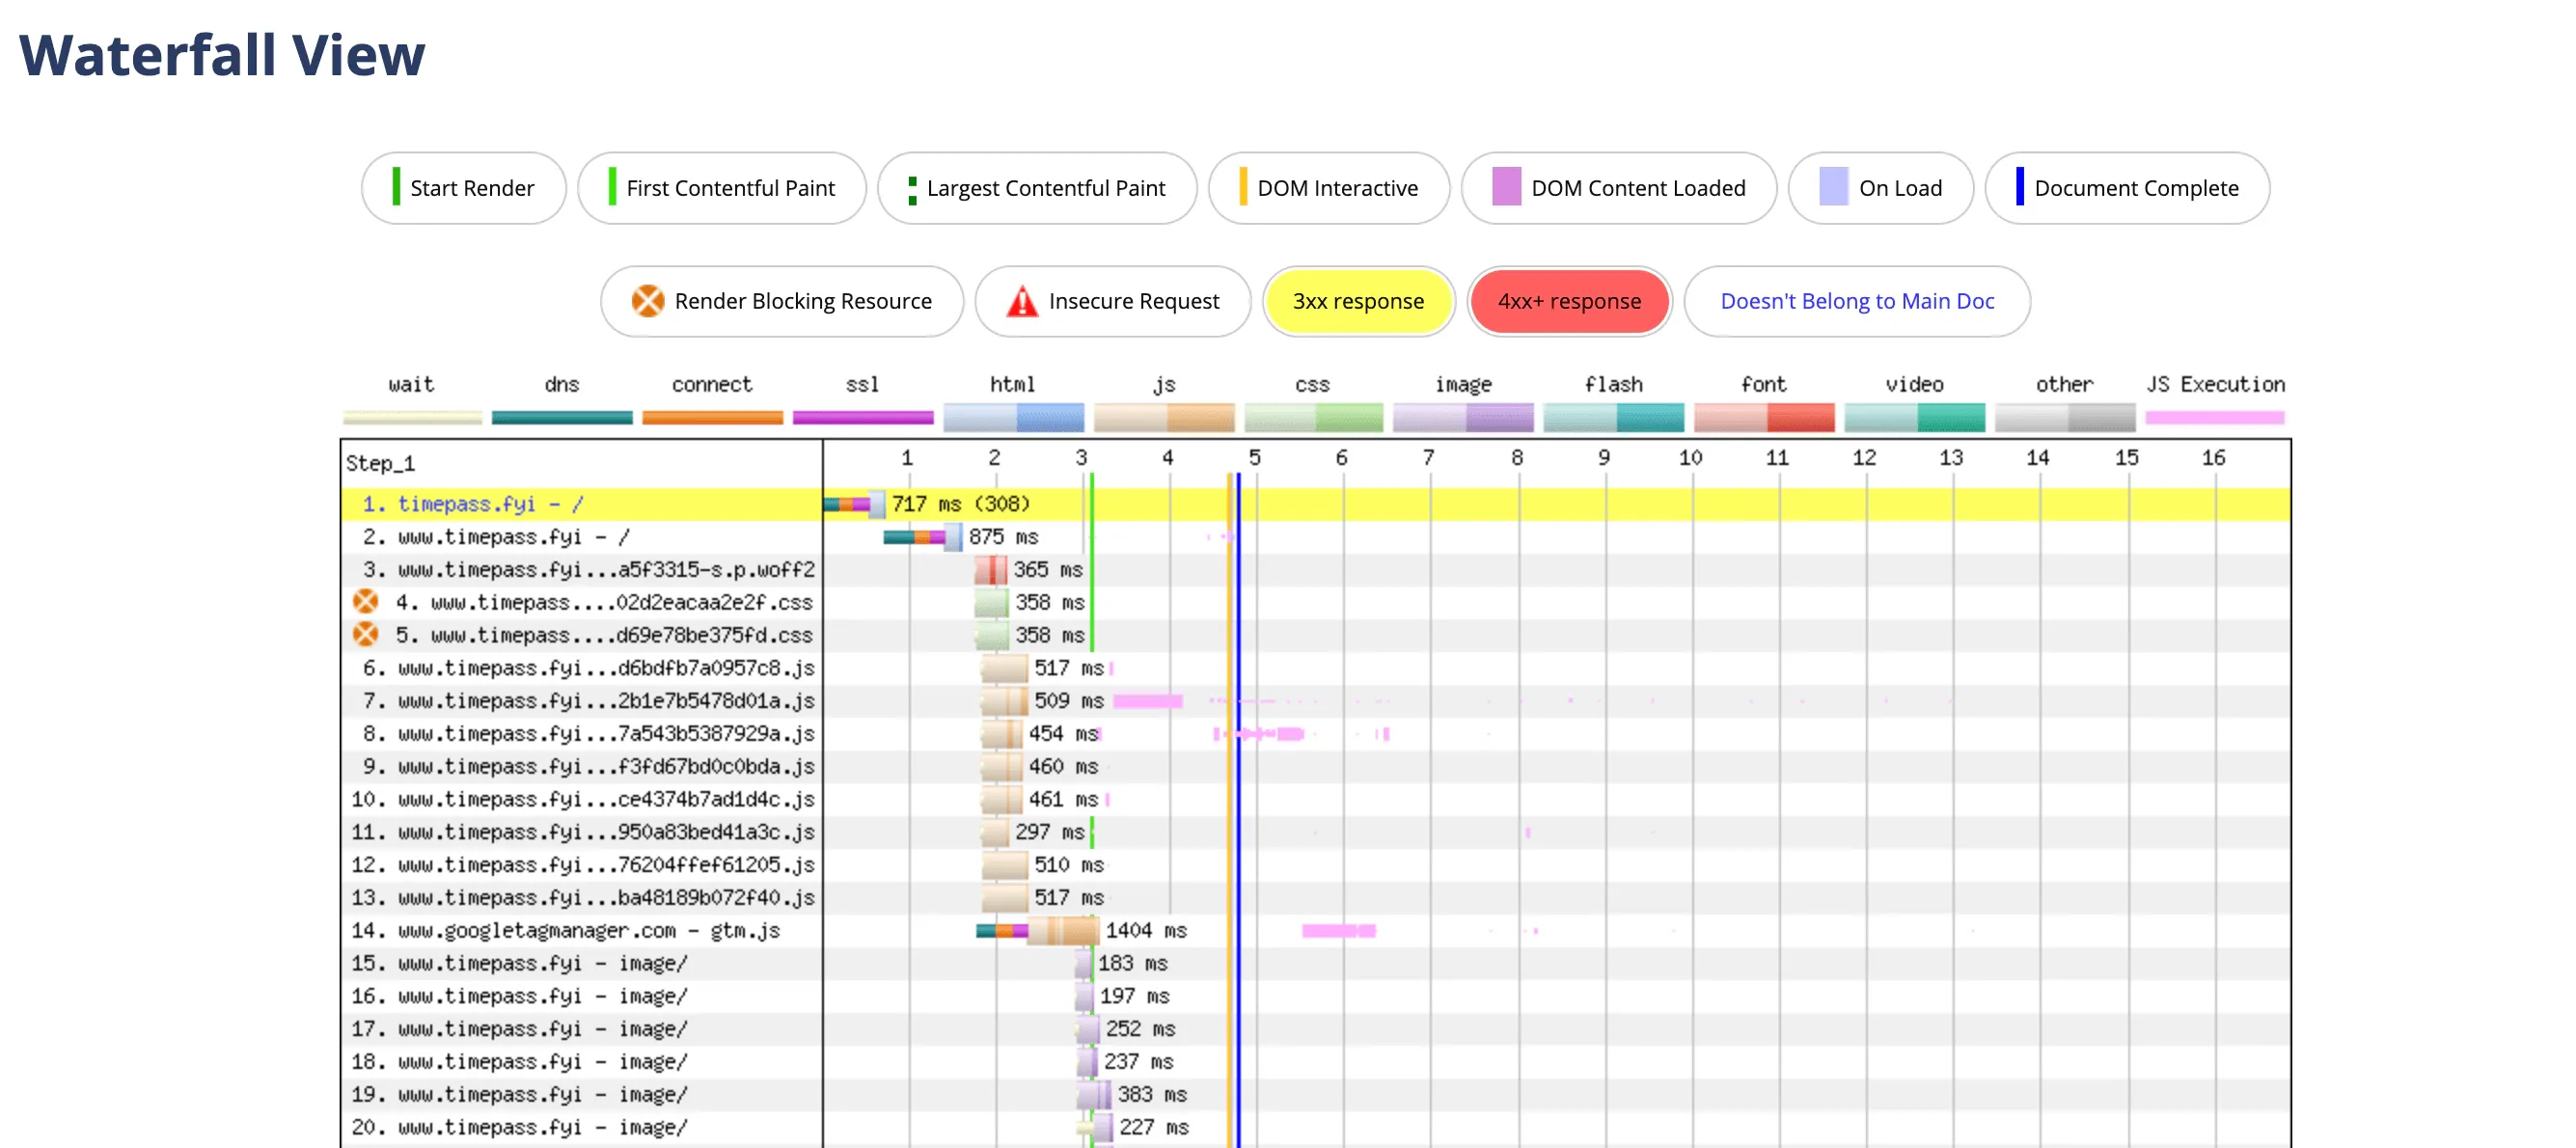The image size is (2576, 1148).
Task: Click the 875 ms bar on request 2
Action: pos(922,537)
